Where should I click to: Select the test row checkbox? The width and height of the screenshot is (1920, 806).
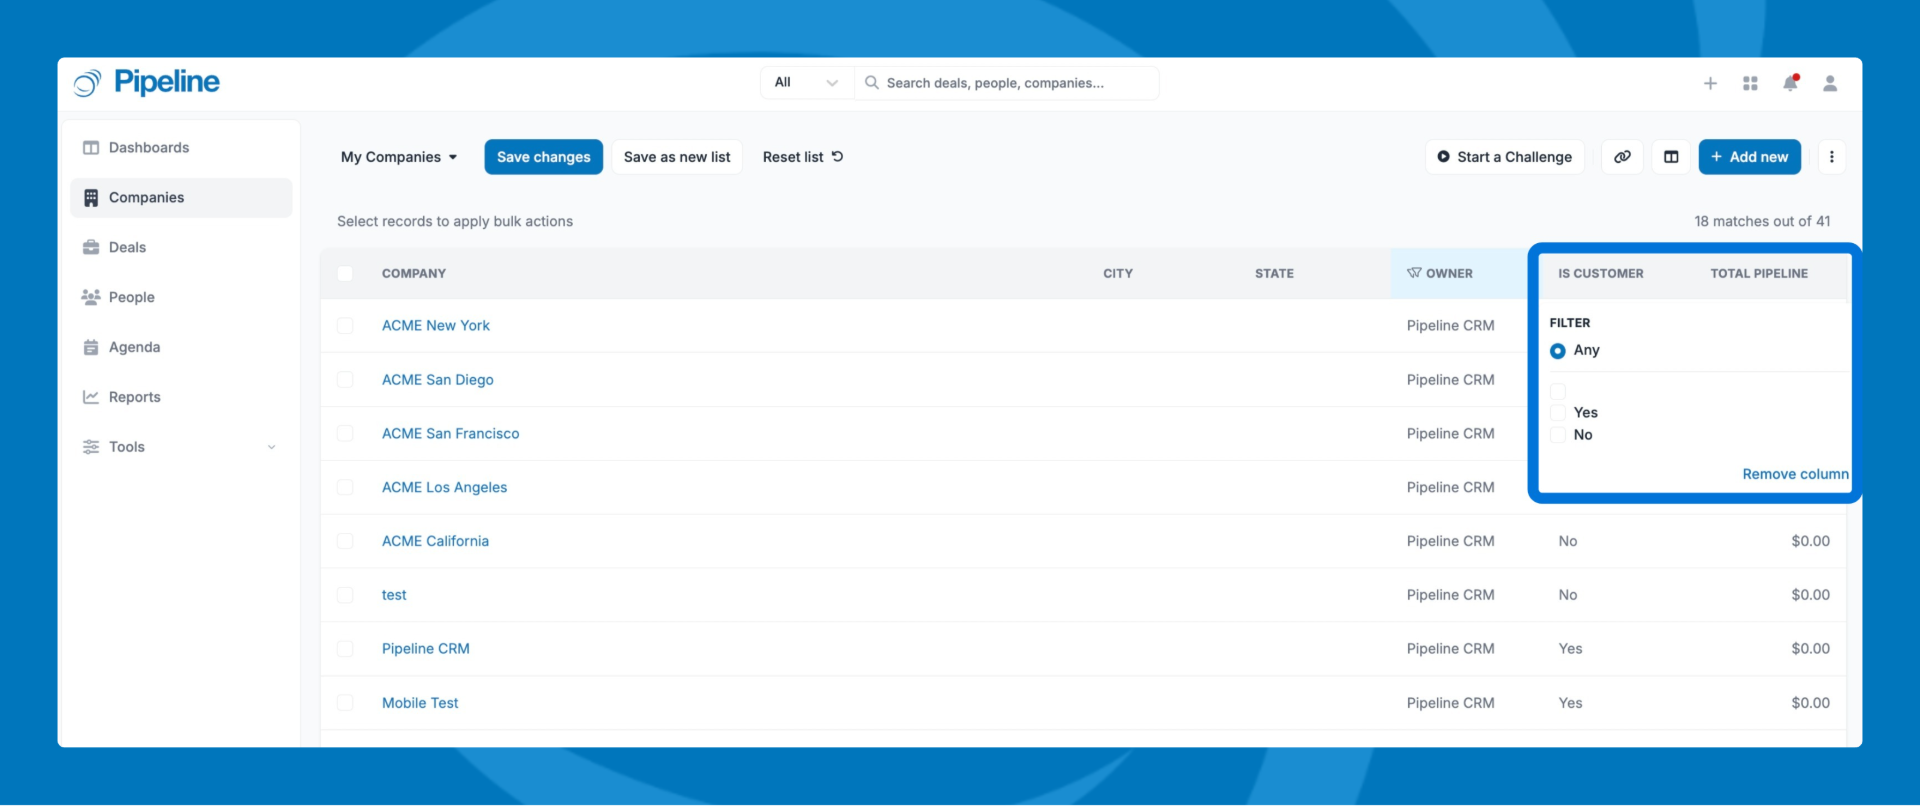pos(345,595)
